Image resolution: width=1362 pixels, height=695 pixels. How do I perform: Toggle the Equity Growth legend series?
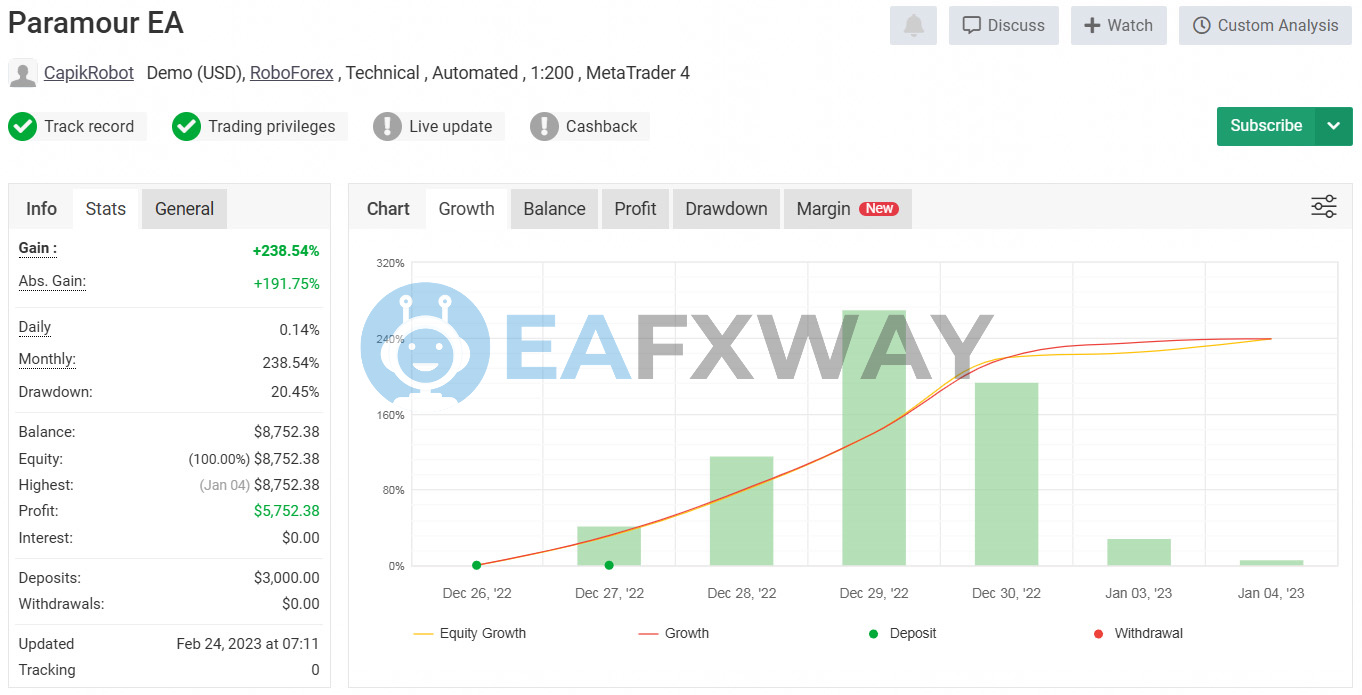tap(470, 633)
